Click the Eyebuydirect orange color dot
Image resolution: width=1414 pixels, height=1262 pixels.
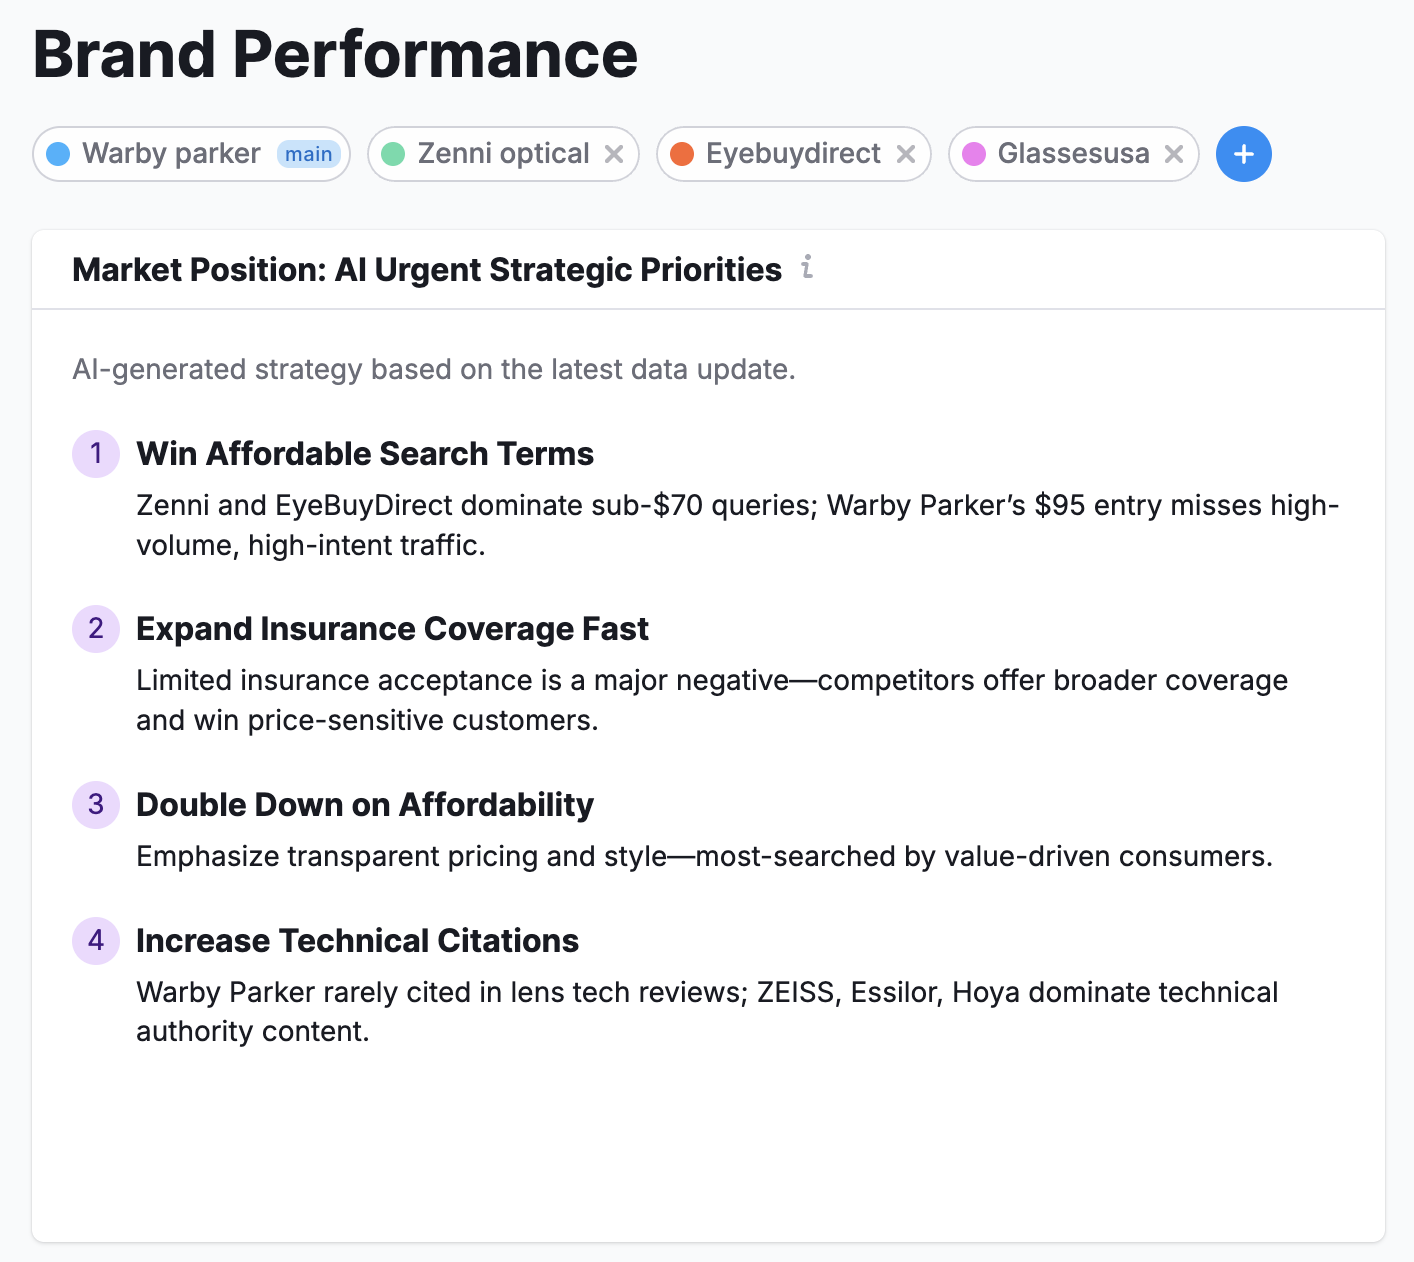click(x=682, y=154)
